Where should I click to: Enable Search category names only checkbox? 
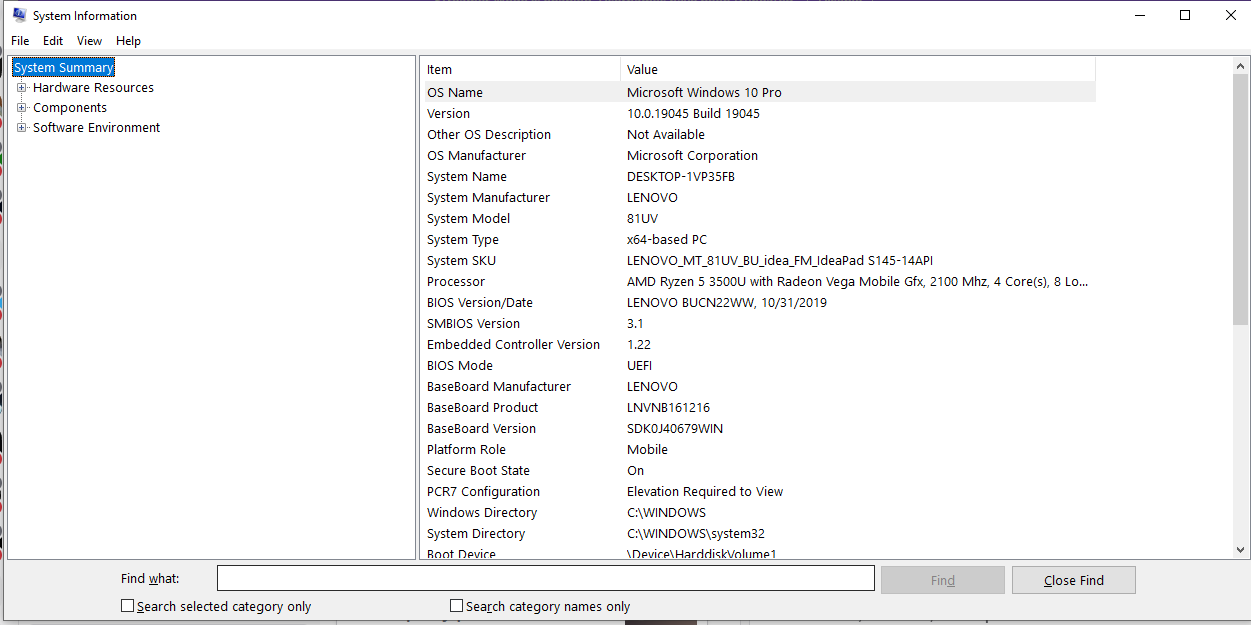pyautogui.click(x=456, y=606)
